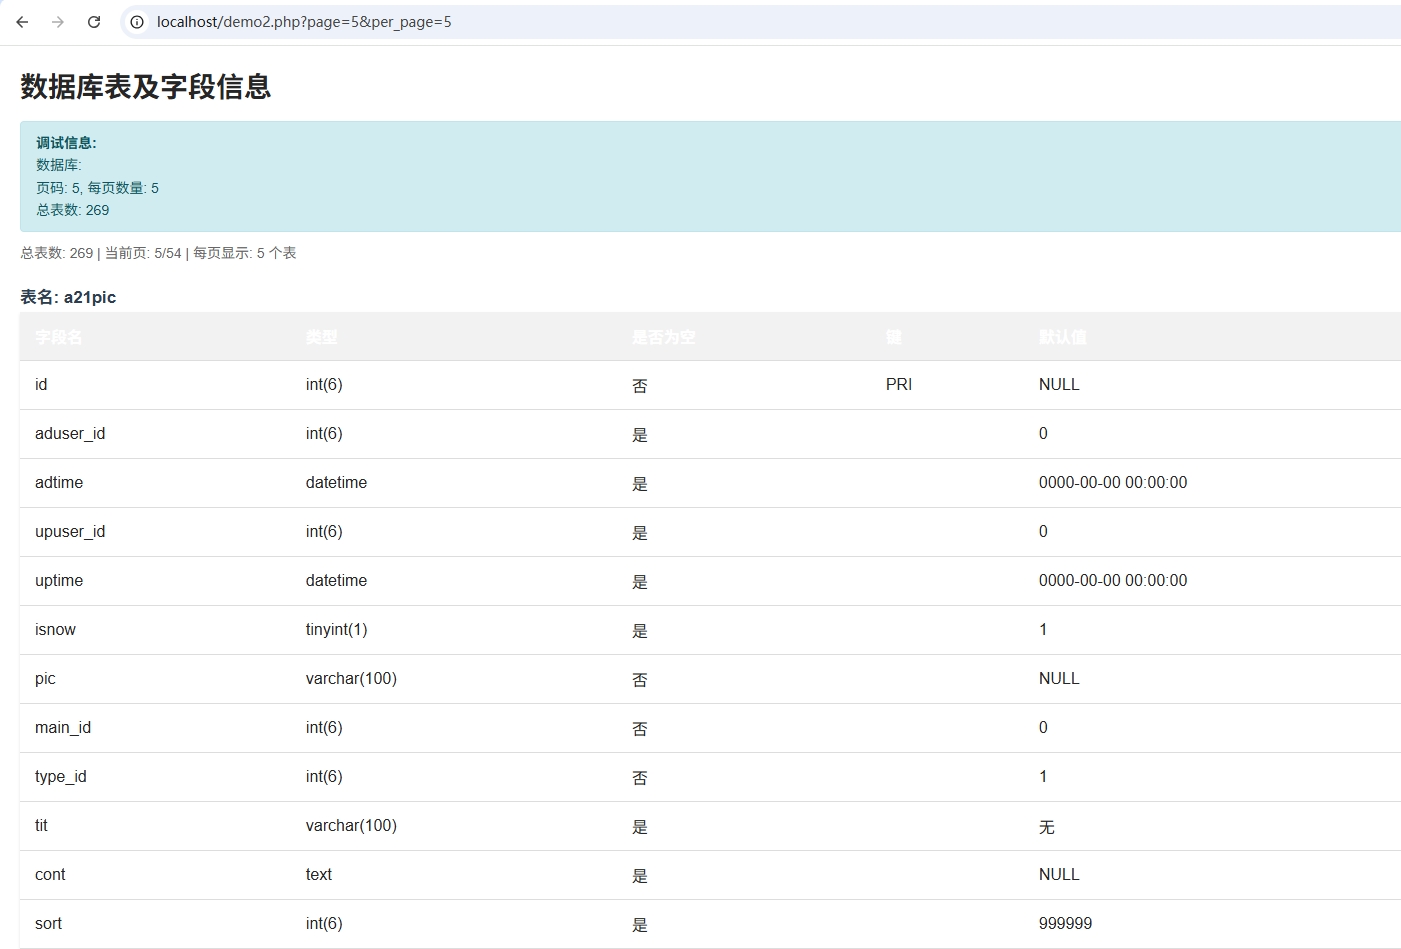This screenshot has width=1401, height=949.
Task: Click NULL default in id row
Action: pos(1059,385)
